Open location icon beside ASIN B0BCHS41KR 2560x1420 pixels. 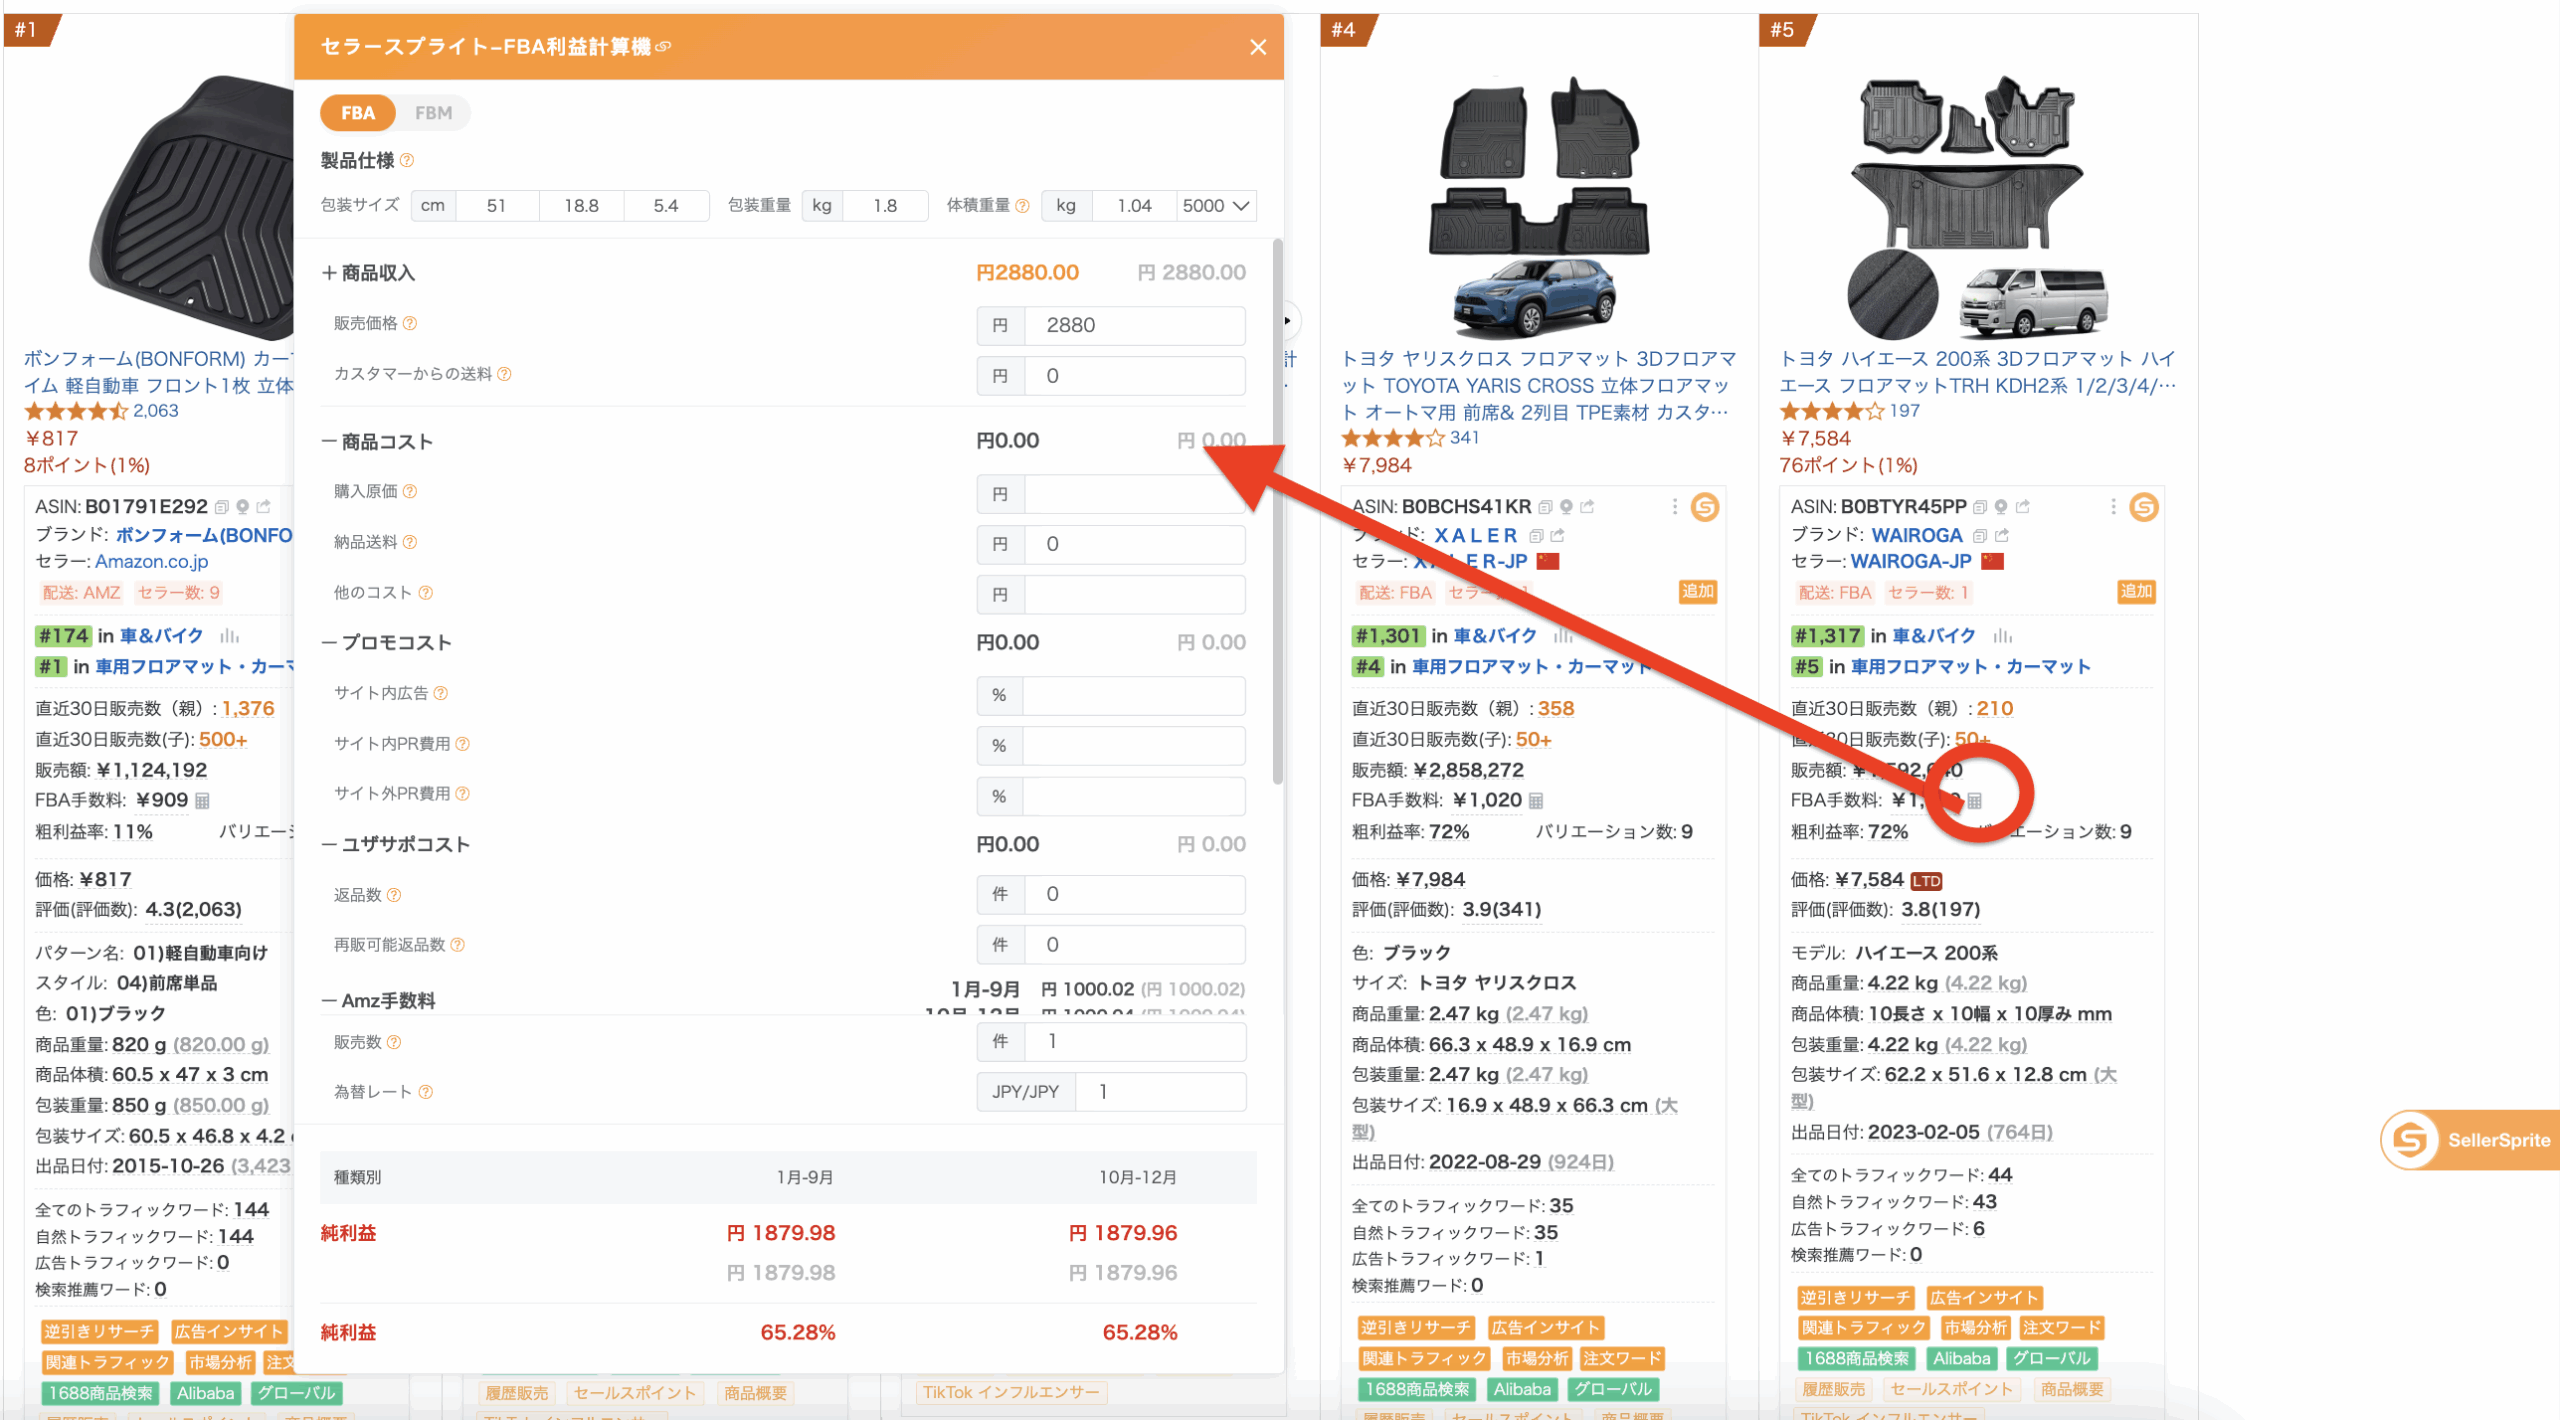coord(1567,507)
